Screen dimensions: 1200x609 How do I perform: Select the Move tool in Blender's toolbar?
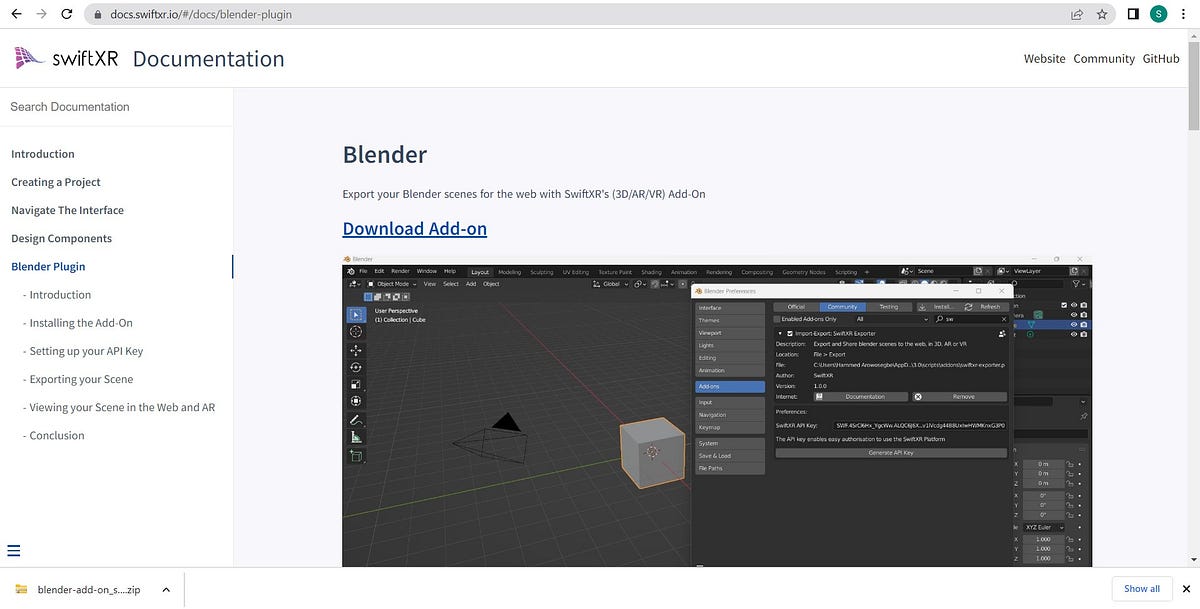[x=356, y=351]
